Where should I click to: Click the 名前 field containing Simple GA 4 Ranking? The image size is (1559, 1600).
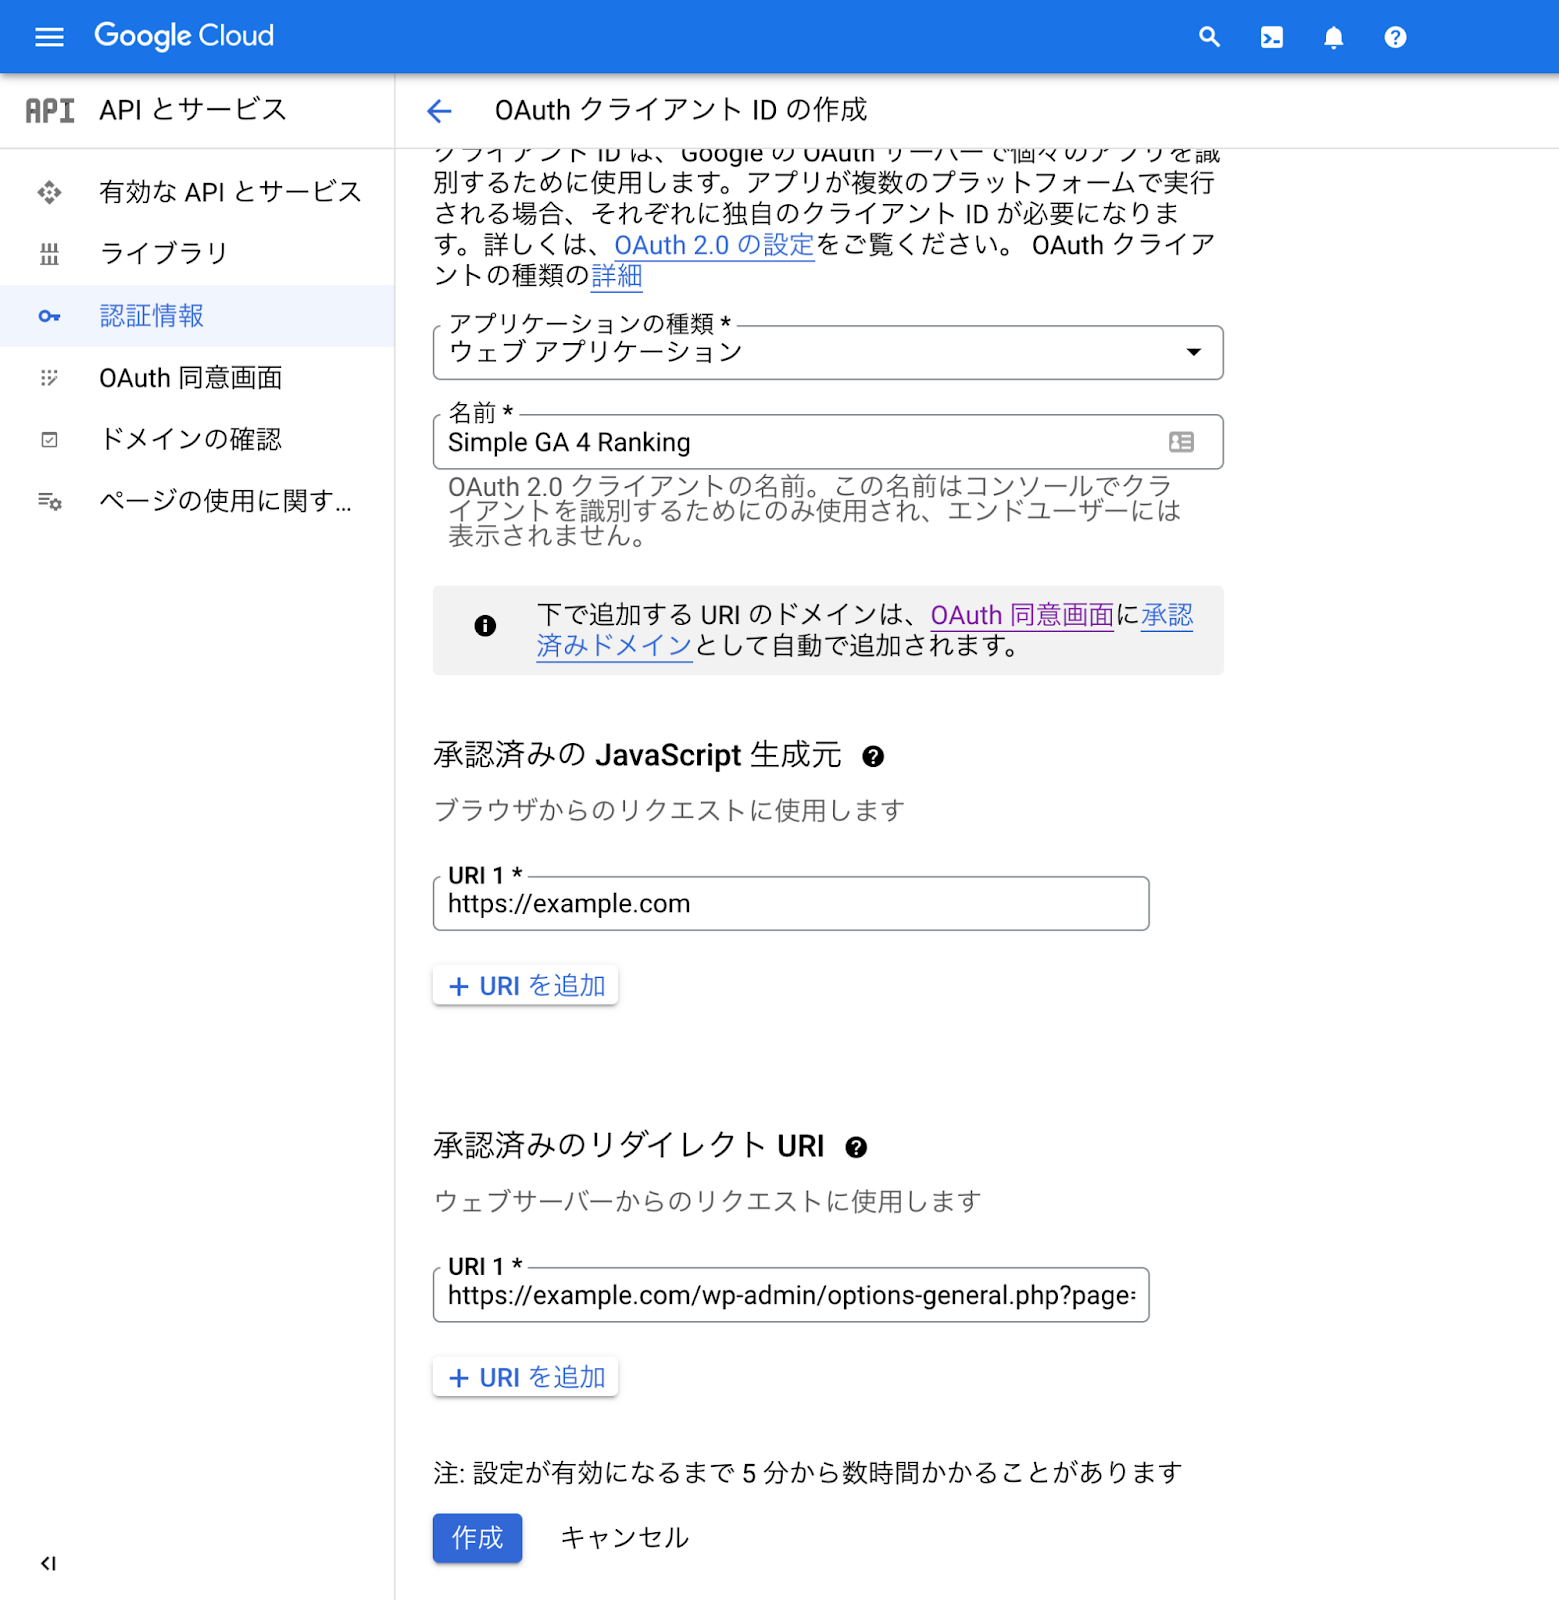click(x=828, y=442)
